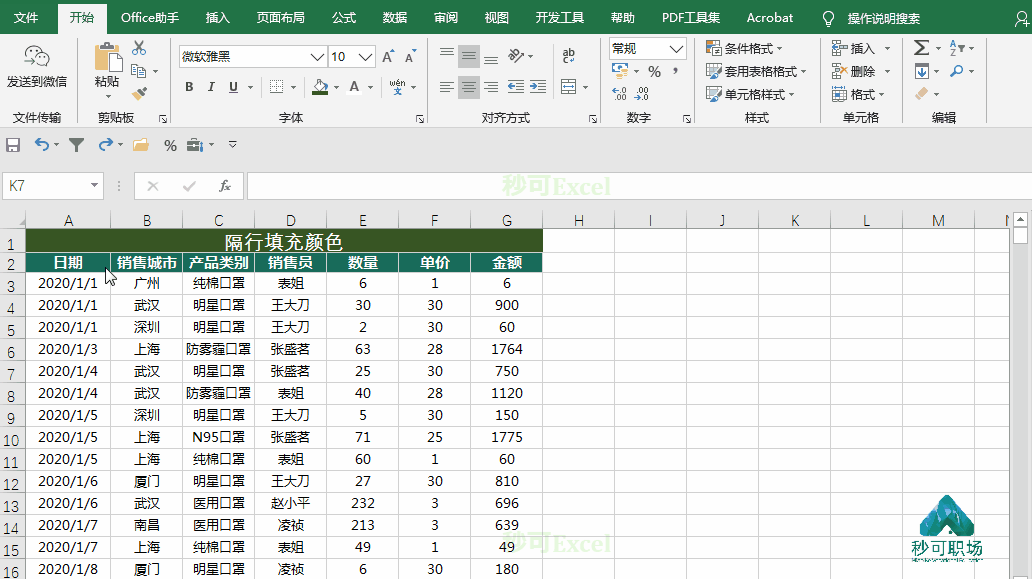Viewport: 1032px width, 579px height.
Task: Click the Open folder quick icon
Action: (x=140, y=145)
